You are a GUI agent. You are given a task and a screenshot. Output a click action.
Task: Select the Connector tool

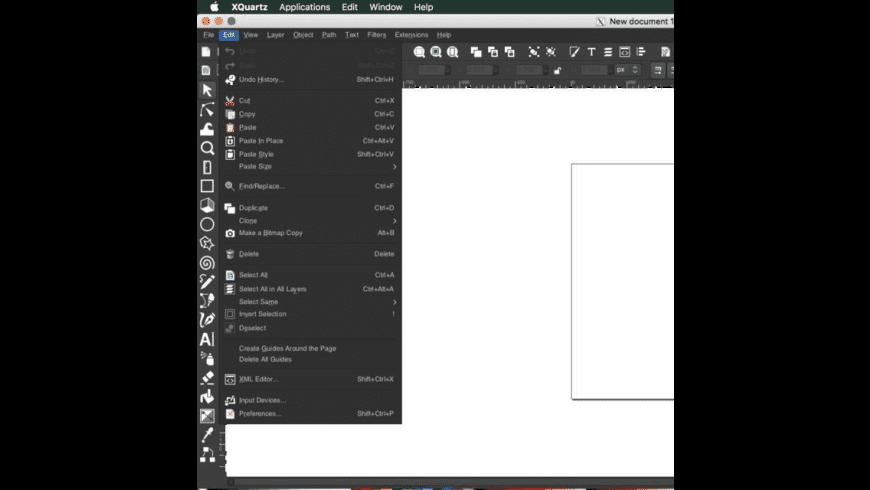[x=207, y=454]
